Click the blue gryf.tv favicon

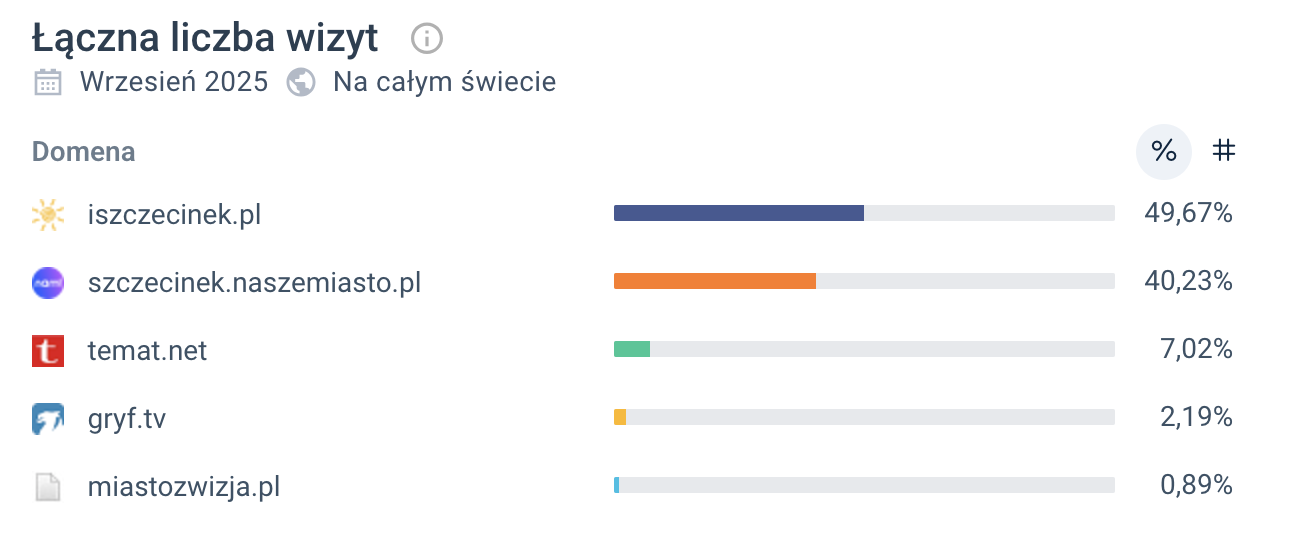(48, 419)
